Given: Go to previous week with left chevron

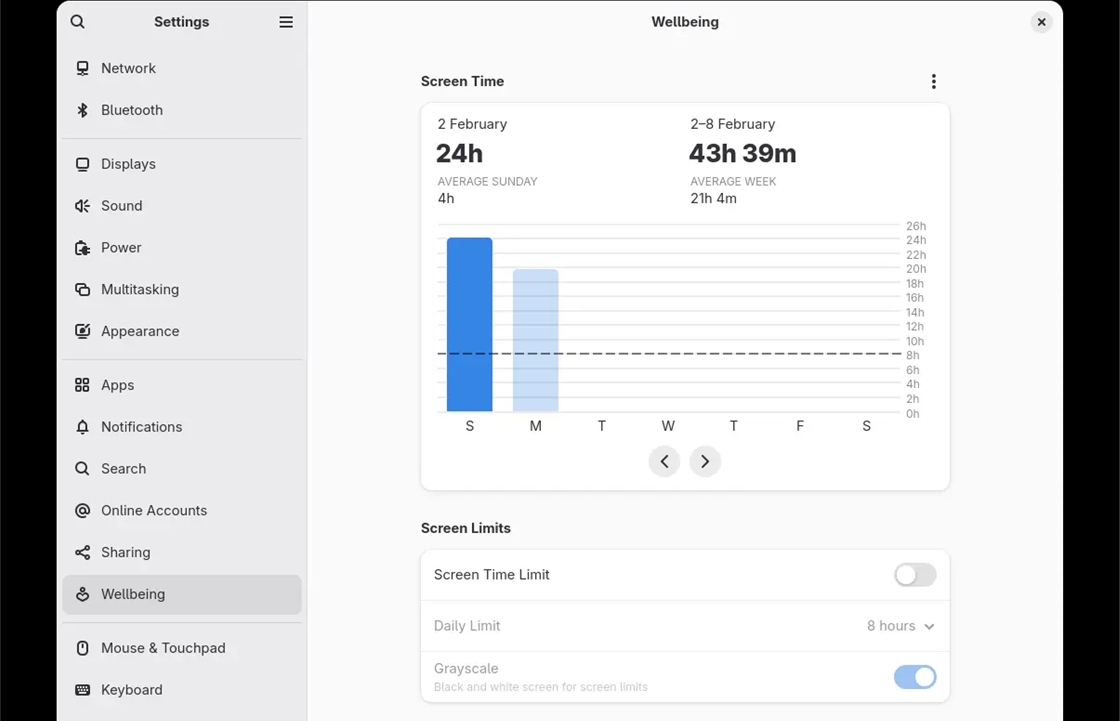Looking at the screenshot, I should tap(664, 462).
